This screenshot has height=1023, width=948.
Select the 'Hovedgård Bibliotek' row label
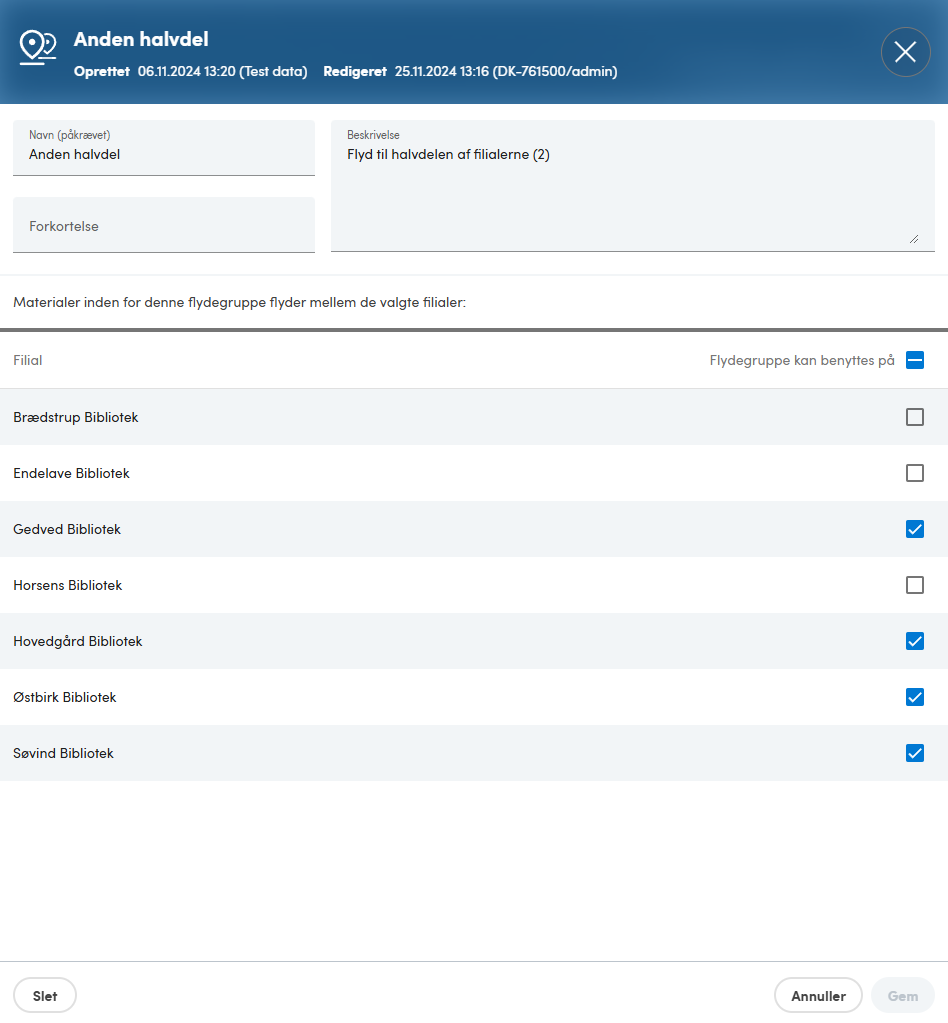click(78, 641)
